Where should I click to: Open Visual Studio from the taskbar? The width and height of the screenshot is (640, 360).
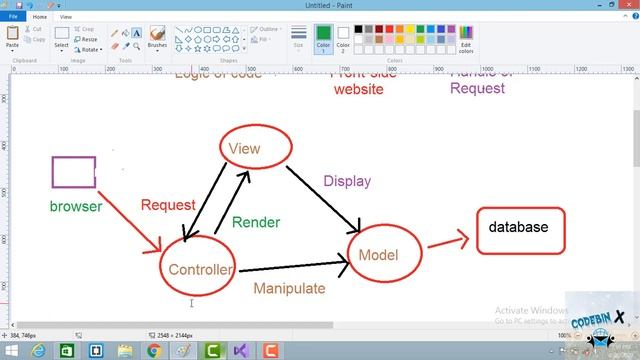tap(241, 351)
